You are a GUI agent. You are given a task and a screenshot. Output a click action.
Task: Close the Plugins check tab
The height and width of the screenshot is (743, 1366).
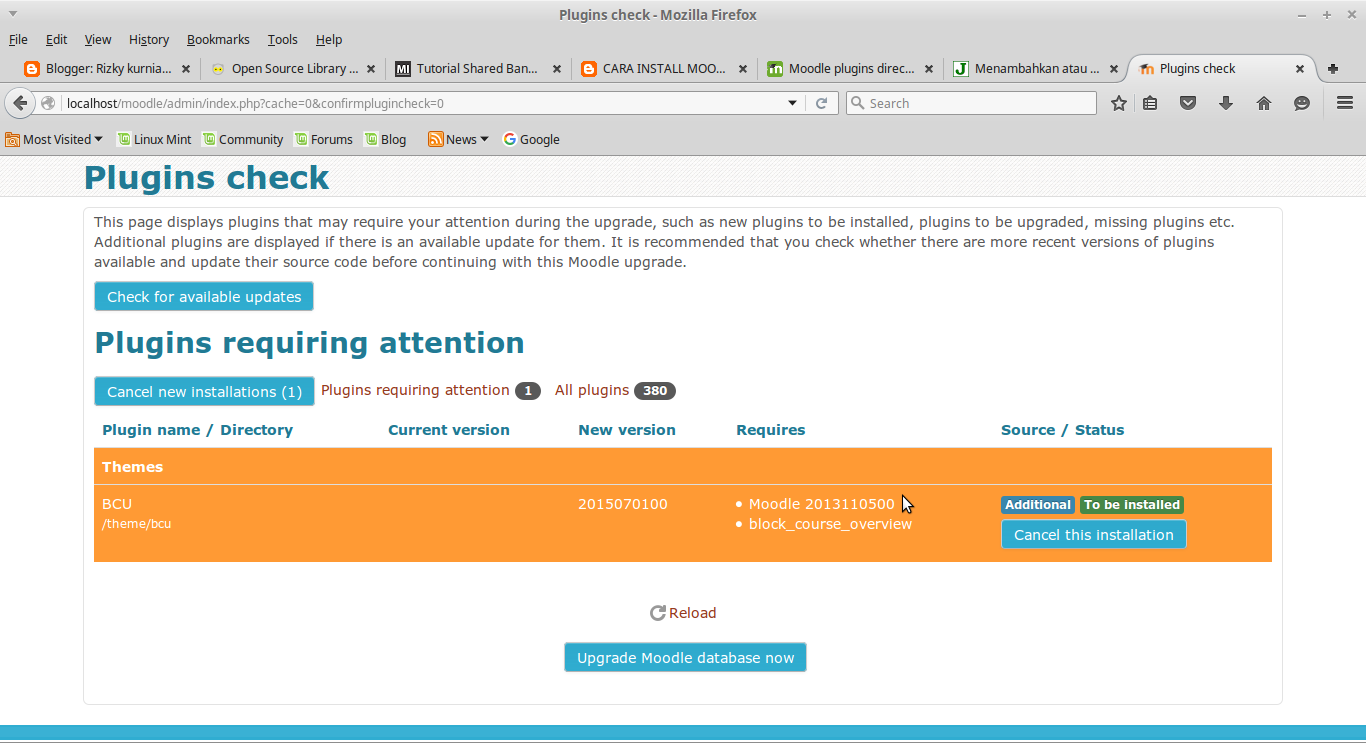click(x=1300, y=69)
